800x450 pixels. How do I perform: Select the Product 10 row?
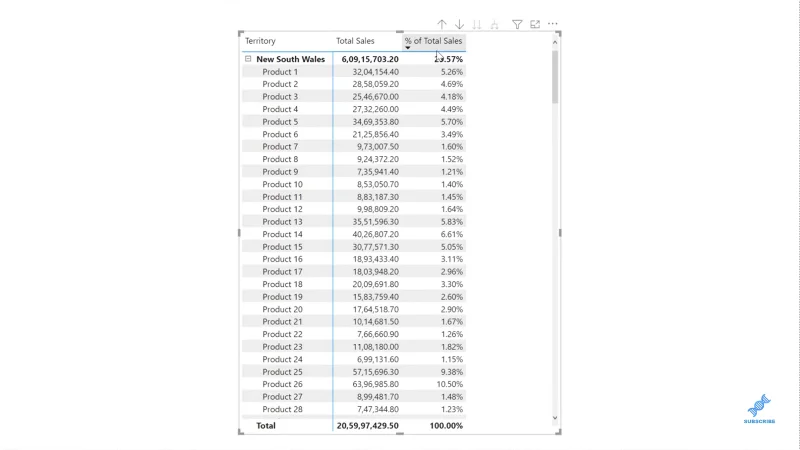pyautogui.click(x=354, y=184)
